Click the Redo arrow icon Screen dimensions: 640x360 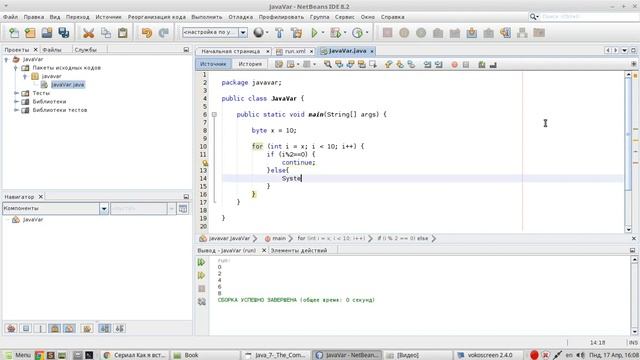click(164, 33)
